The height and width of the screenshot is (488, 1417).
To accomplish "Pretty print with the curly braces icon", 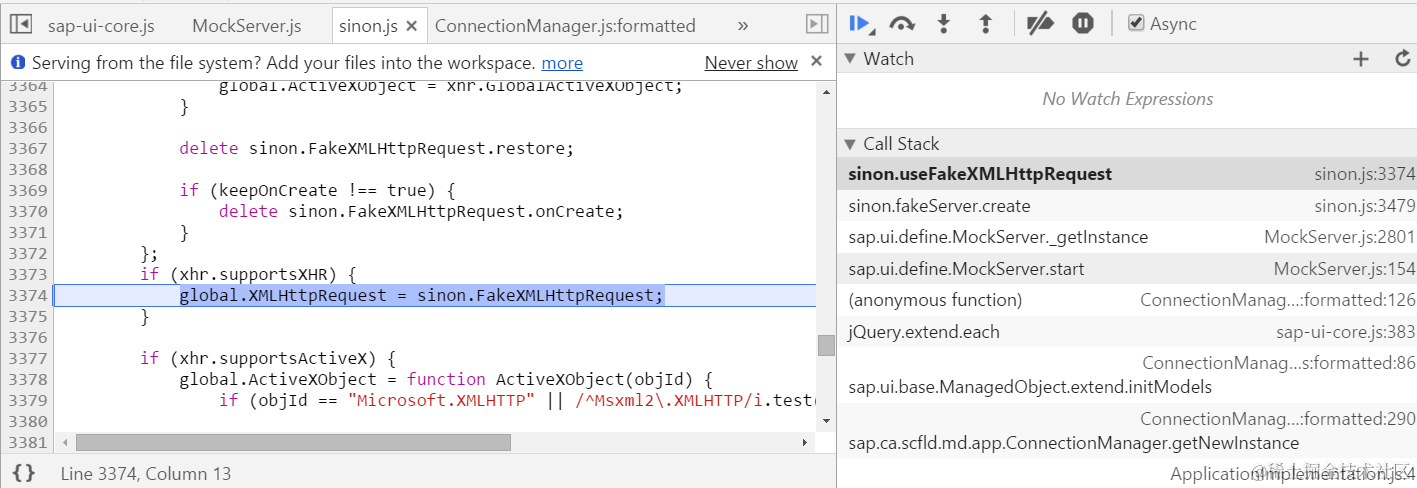I will coord(24,473).
